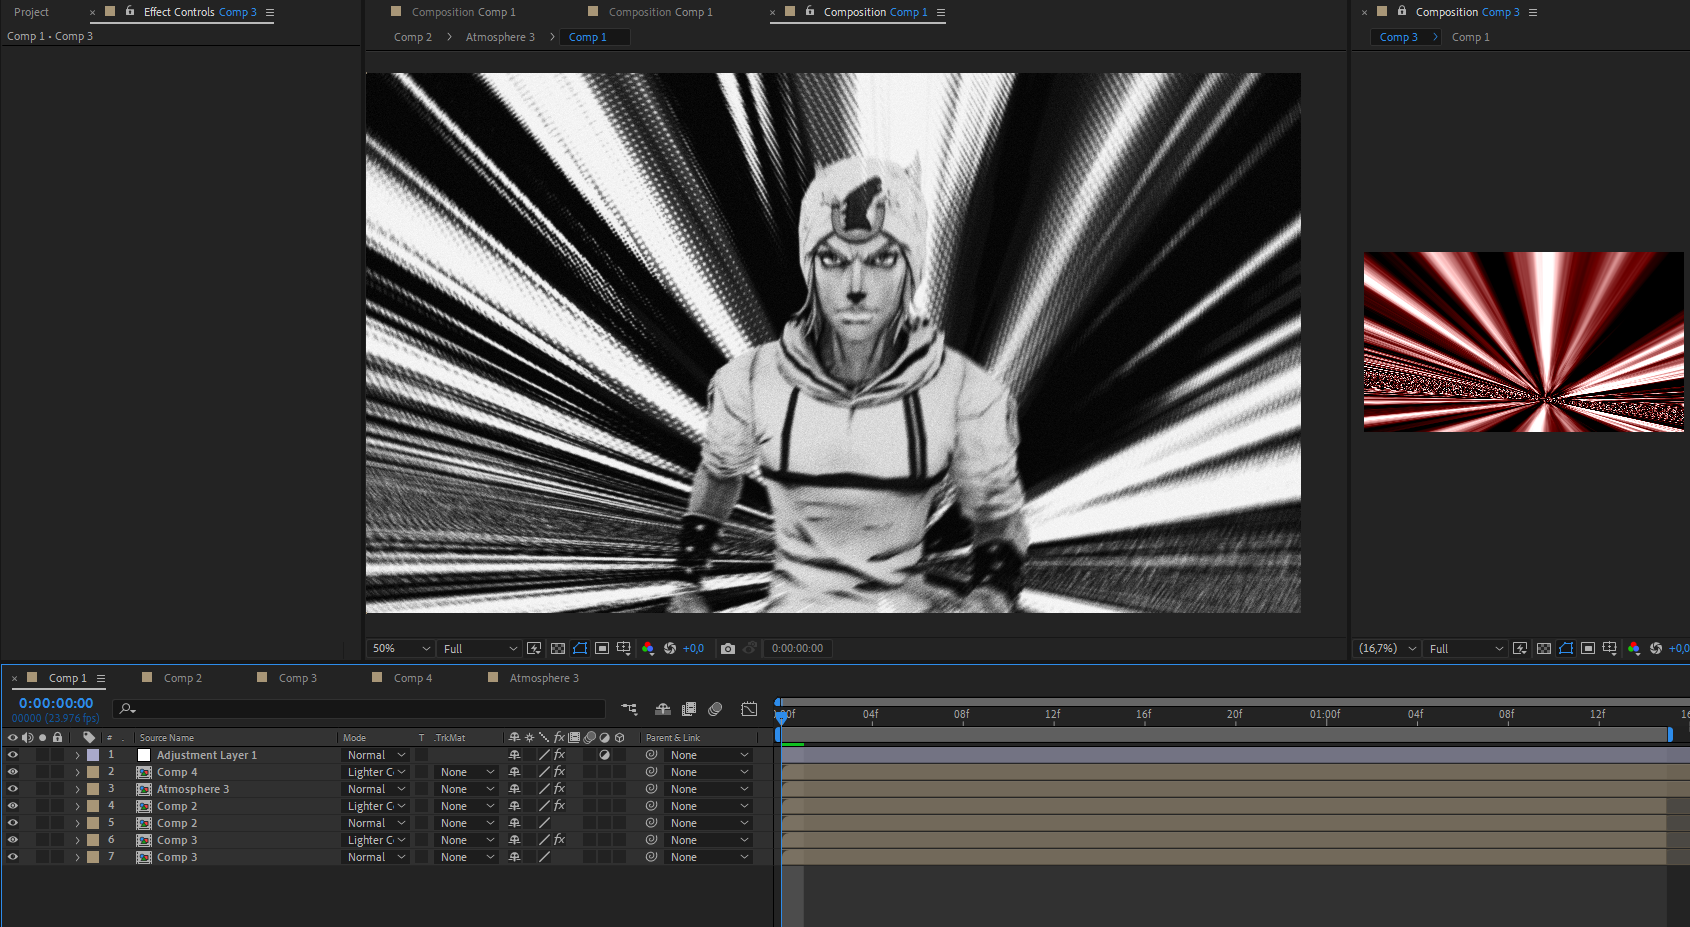Toggle Hide Shy Layers switch in timeline
Image resolution: width=1690 pixels, height=927 pixels.
point(663,709)
